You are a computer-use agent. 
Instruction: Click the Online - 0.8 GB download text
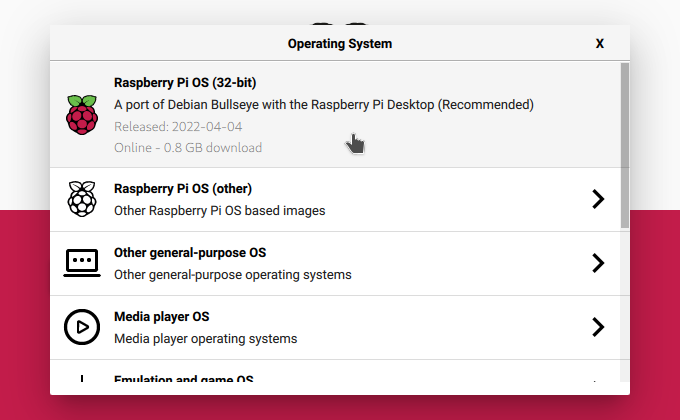click(x=188, y=148)
